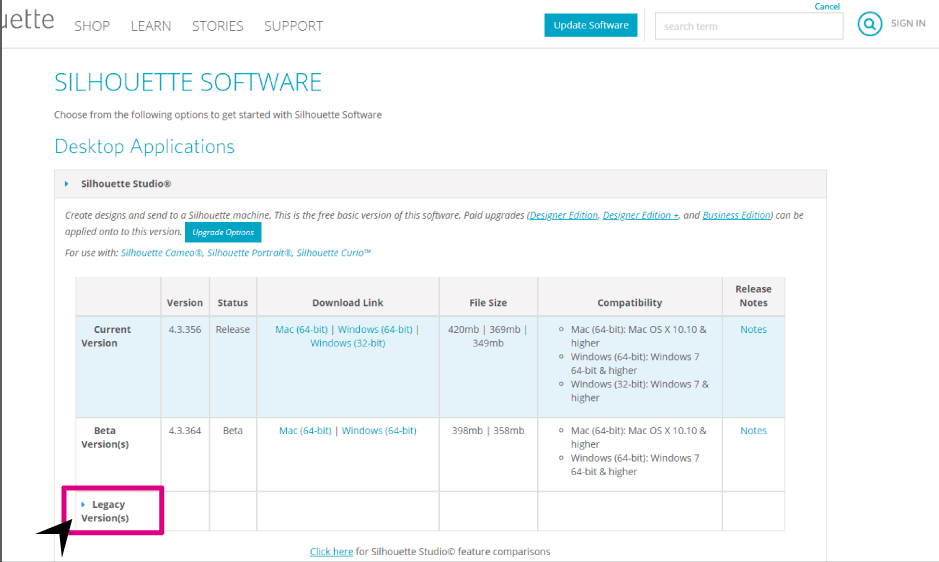Open Notes for the current version

coord(753,330)
